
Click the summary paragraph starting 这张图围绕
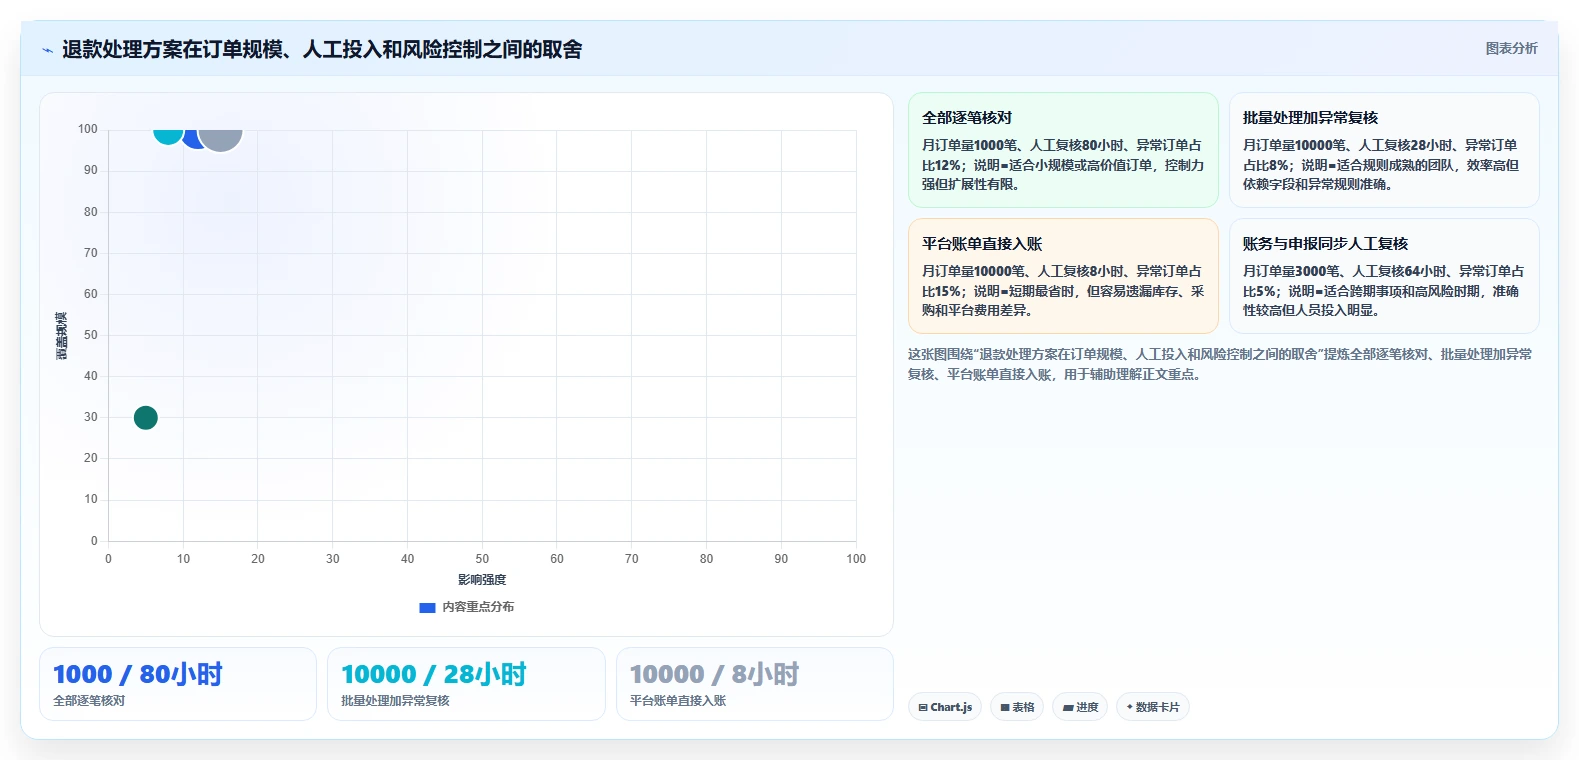tap(1220, 364)
